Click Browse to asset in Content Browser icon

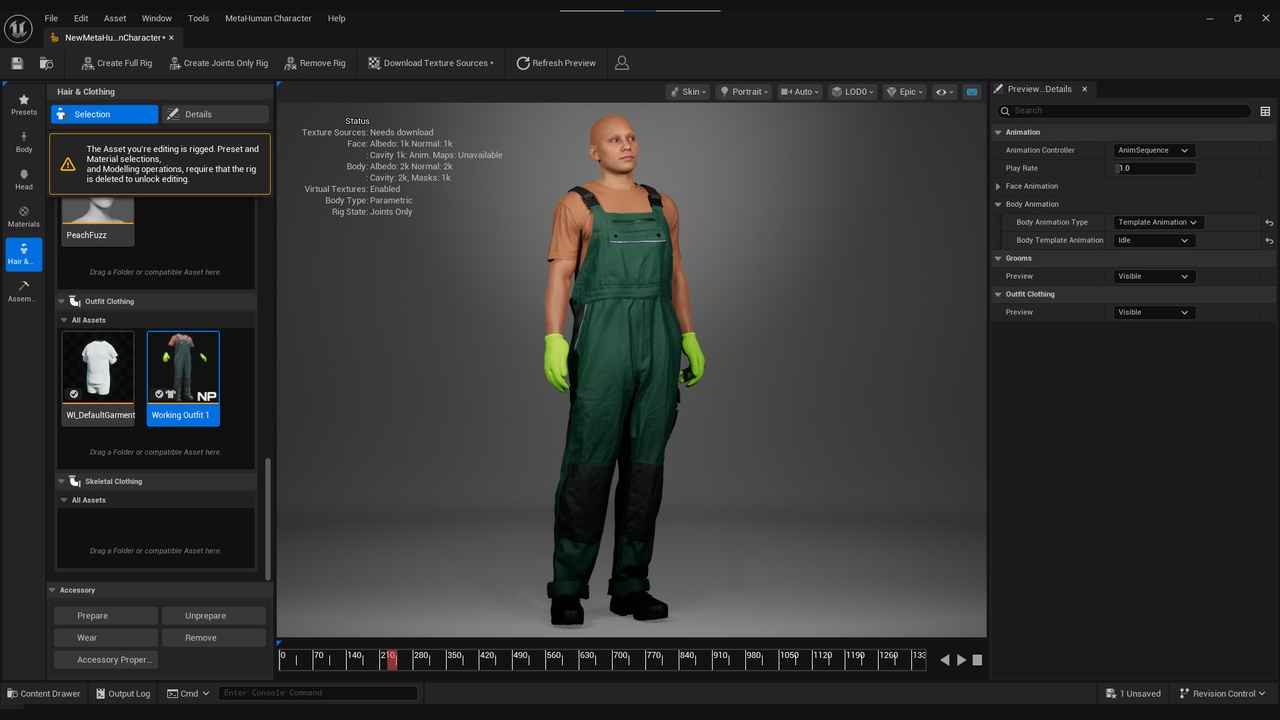coord(46,63)
